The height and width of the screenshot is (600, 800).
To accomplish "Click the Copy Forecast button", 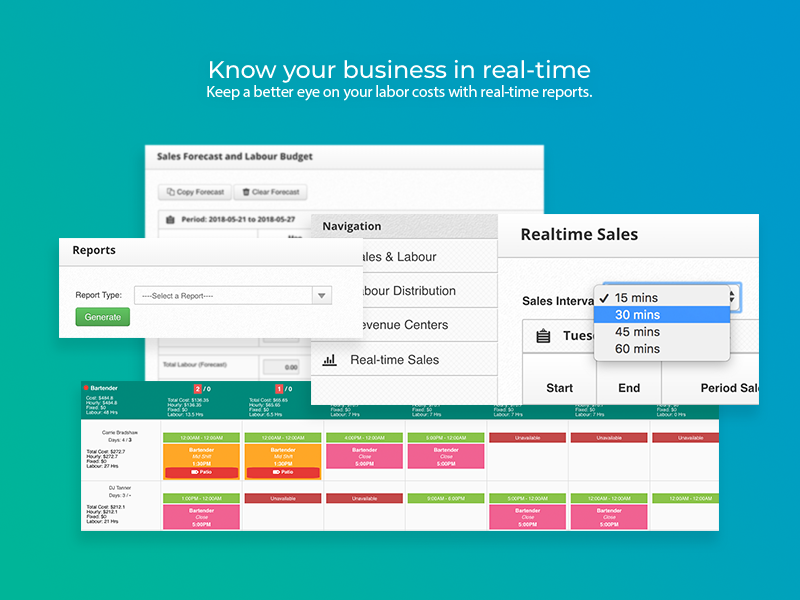I will (x=195, y=192).
